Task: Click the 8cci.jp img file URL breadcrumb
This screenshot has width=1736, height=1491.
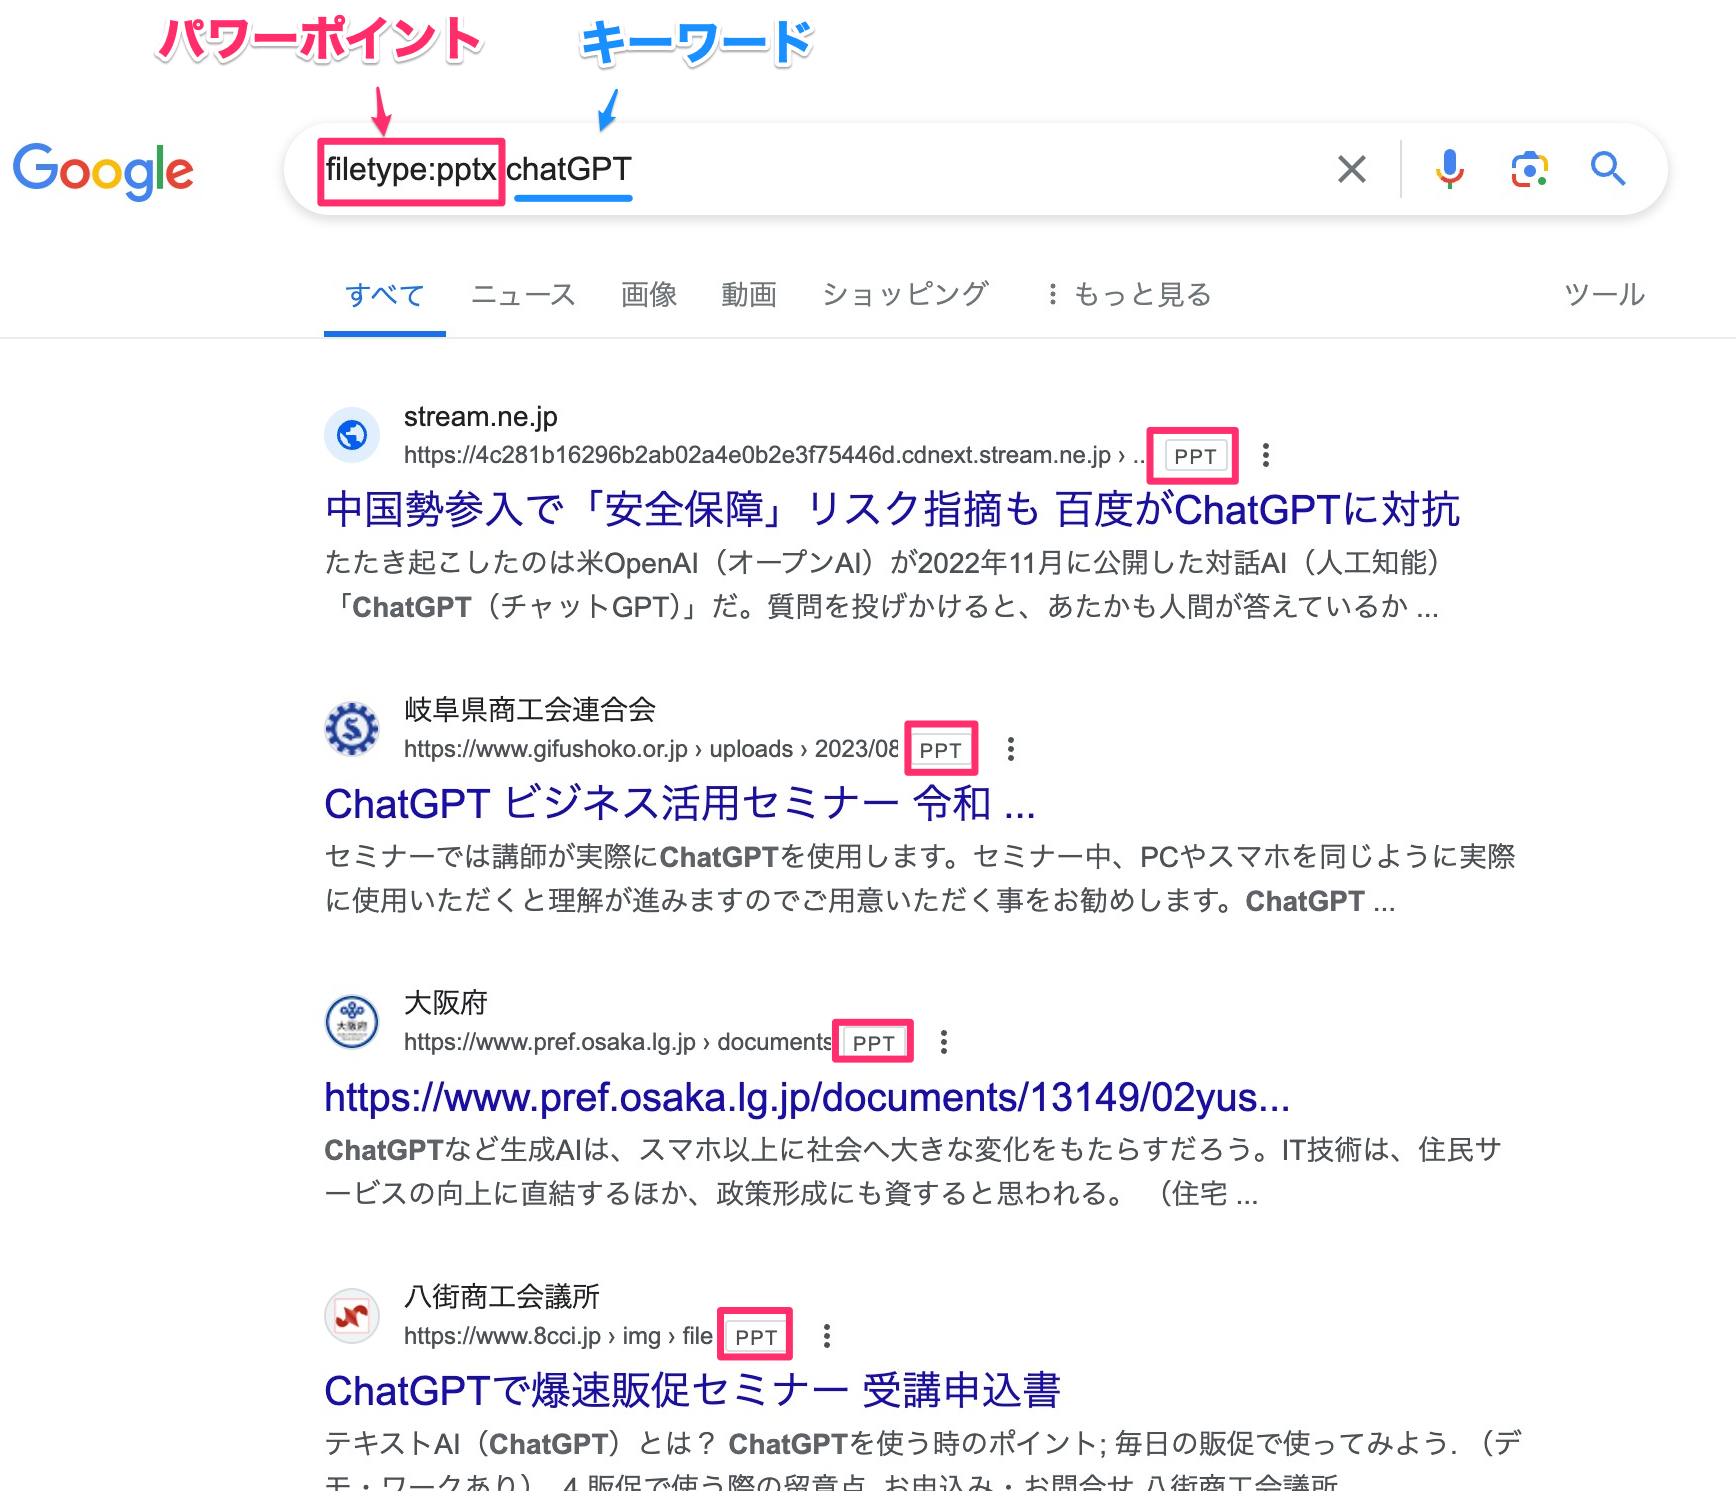Action: click(x=558, y=1336)
